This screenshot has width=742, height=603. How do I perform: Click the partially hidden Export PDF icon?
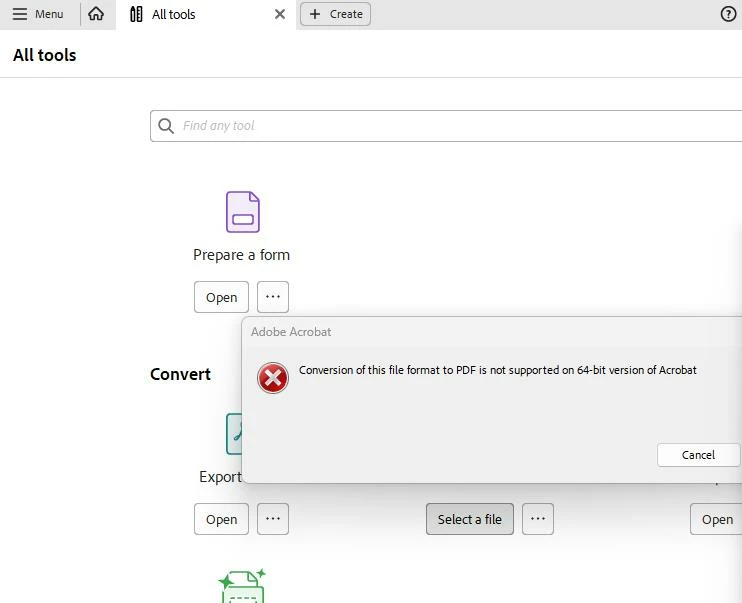(234, 434)
